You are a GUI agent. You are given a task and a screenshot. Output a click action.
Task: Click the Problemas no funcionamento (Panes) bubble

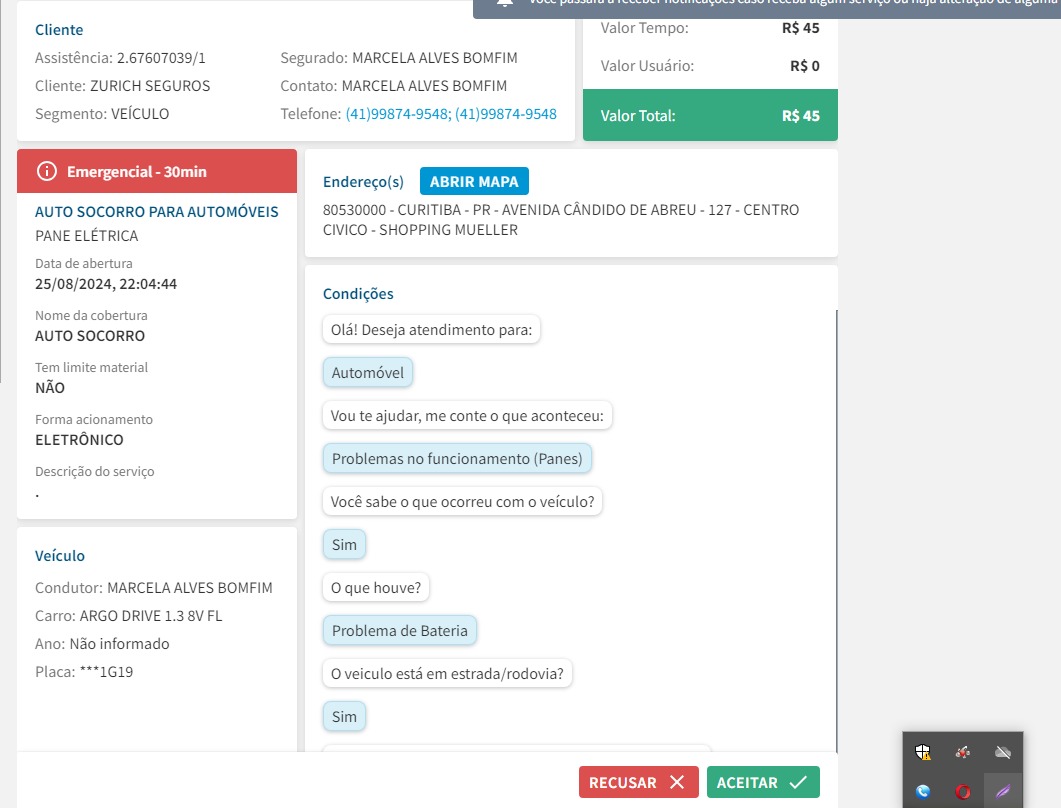point(458,459)
